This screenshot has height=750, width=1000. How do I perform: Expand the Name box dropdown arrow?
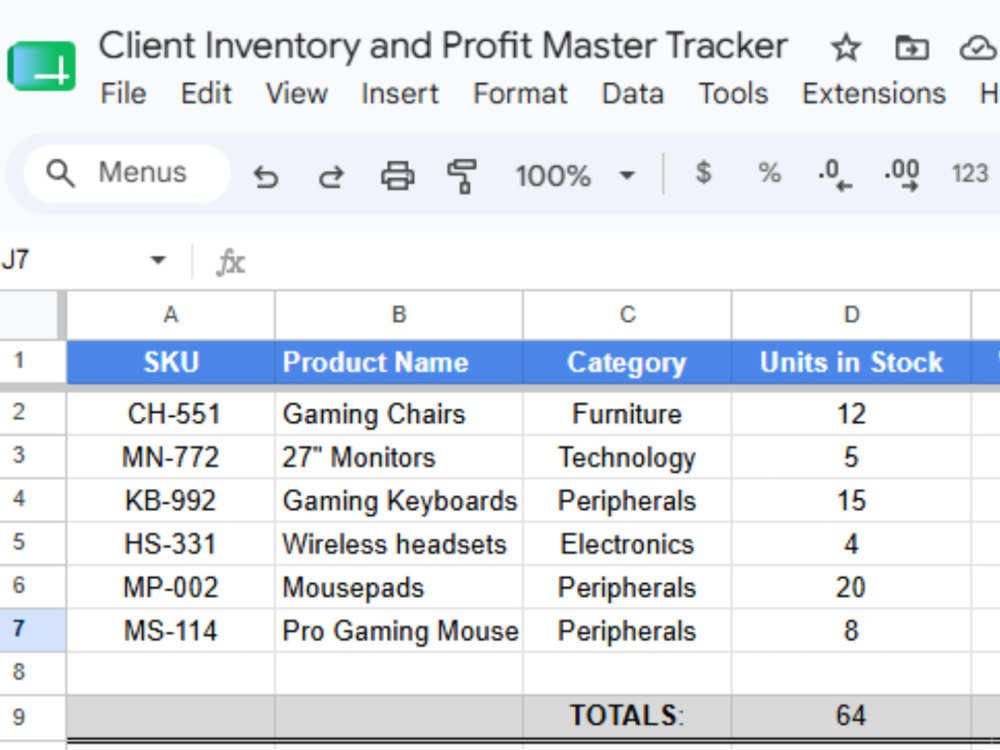pyautogui.click(x=158, y=260)
